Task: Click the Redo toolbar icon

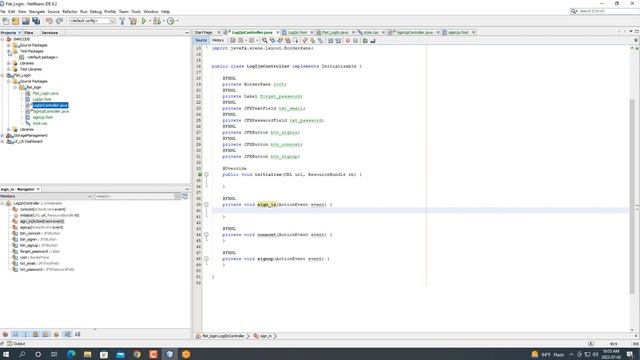Action: (59, 21)
